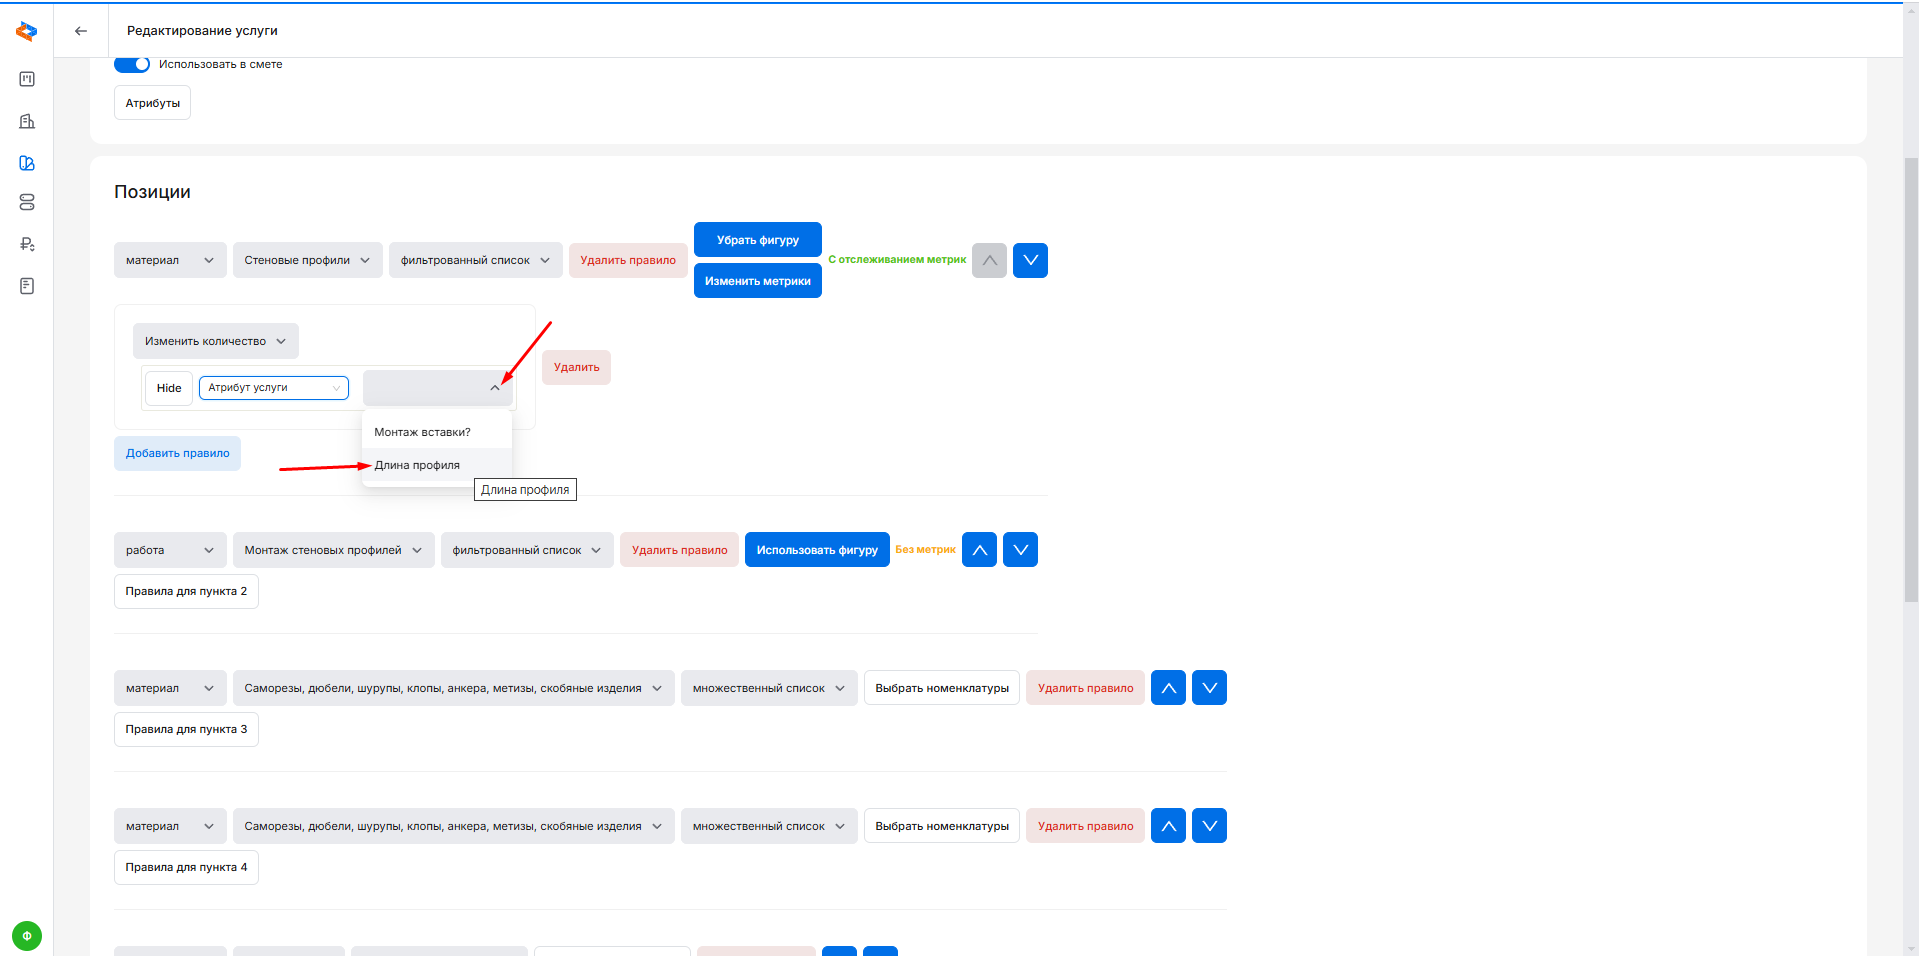Expand the Изменить количество dropdown

[215, 341]
